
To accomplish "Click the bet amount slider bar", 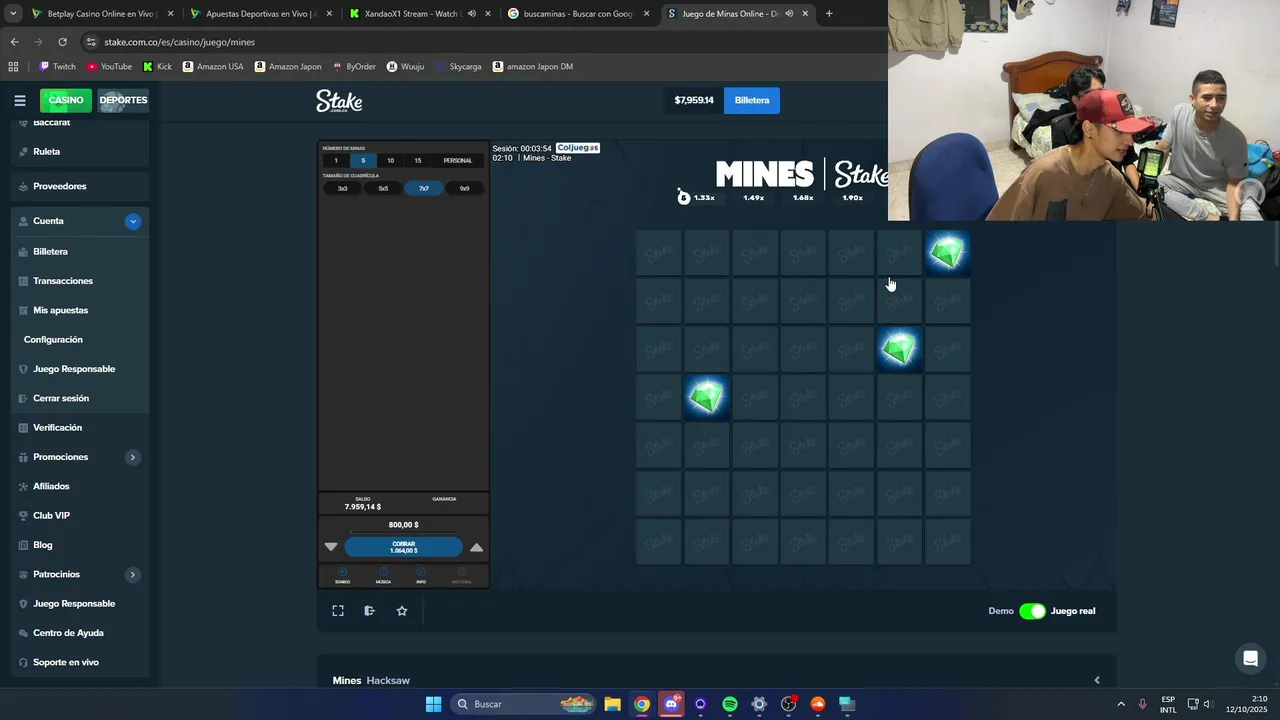I will click(404, 533).
